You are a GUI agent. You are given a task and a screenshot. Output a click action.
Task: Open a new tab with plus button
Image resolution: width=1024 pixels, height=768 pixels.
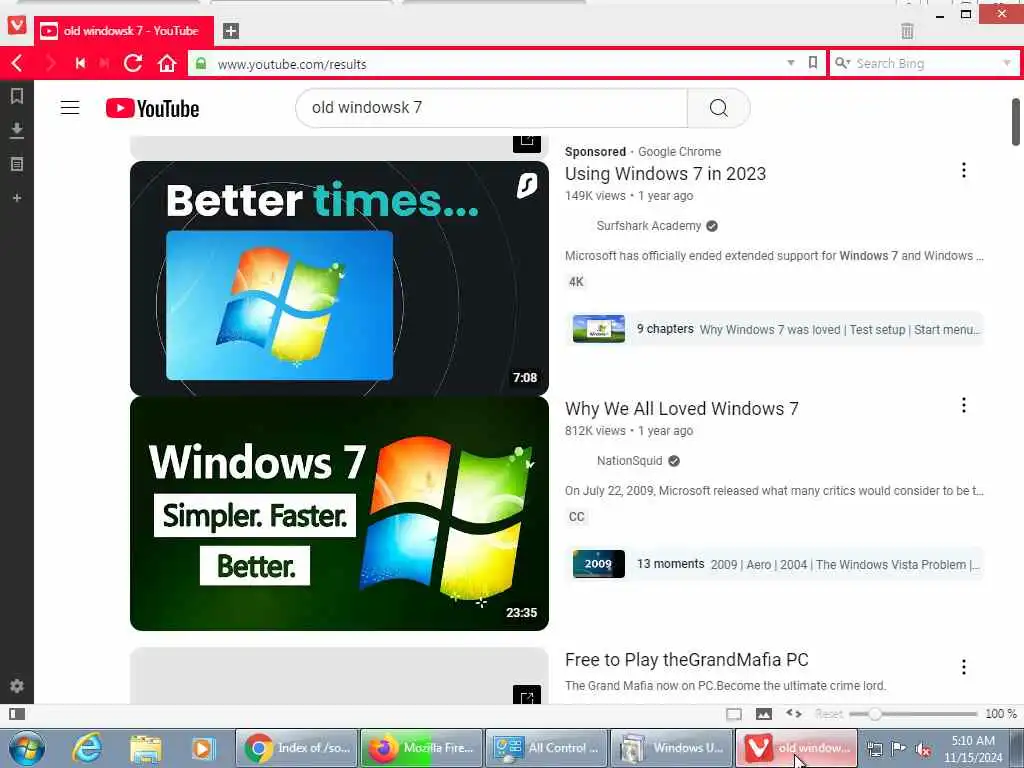click(231, 31)
